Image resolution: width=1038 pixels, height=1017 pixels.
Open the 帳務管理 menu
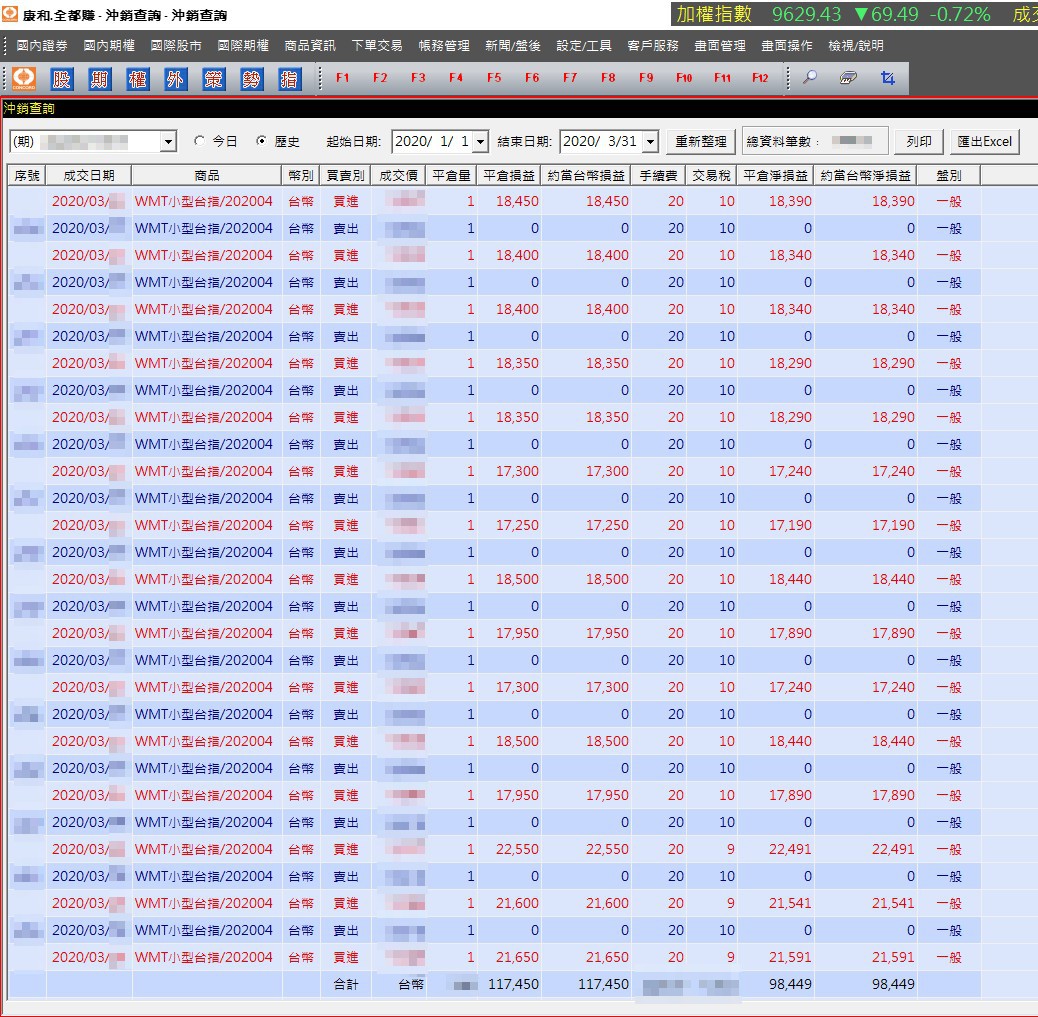444,46
